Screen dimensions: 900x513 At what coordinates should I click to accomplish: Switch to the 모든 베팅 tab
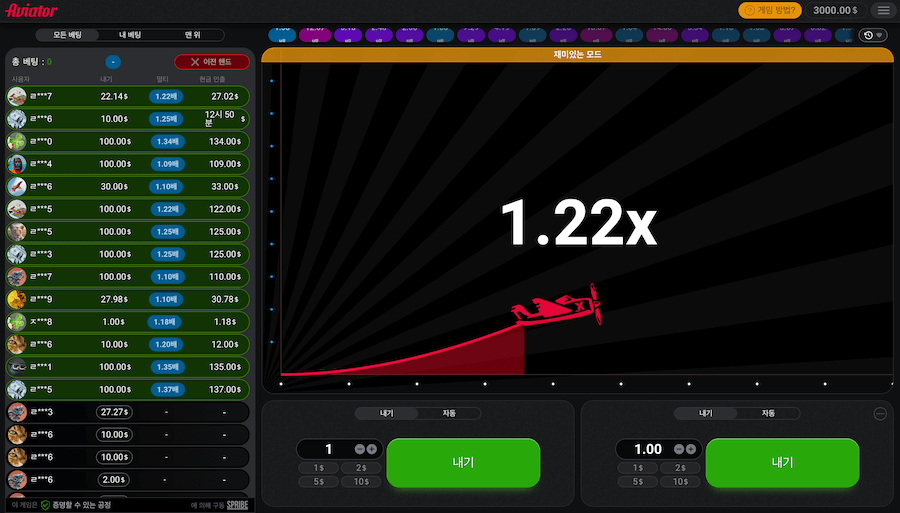[67, 35]
